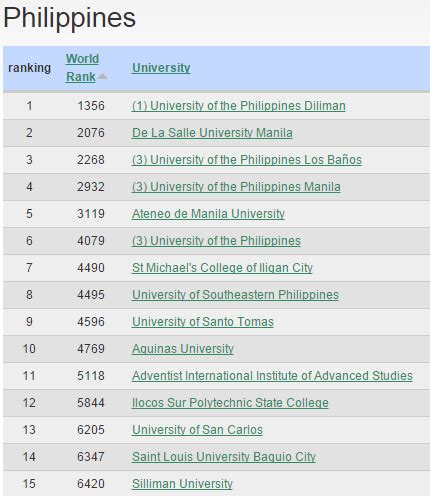Open the rank 6 University of the Philippines link
Screen dimensions: 430x496
pyautogui.click(x=216, y=241)
